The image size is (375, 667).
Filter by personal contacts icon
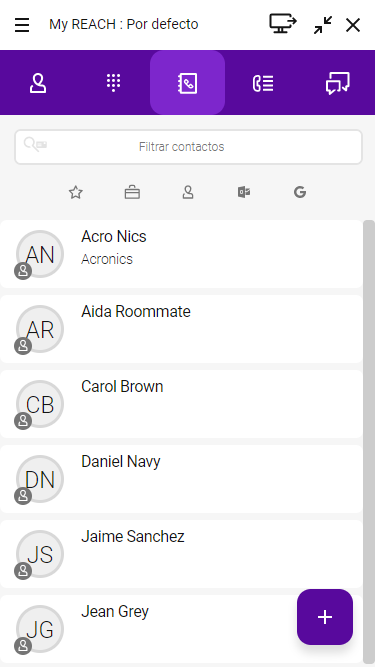pyautogui.click(x=188, y=193)
